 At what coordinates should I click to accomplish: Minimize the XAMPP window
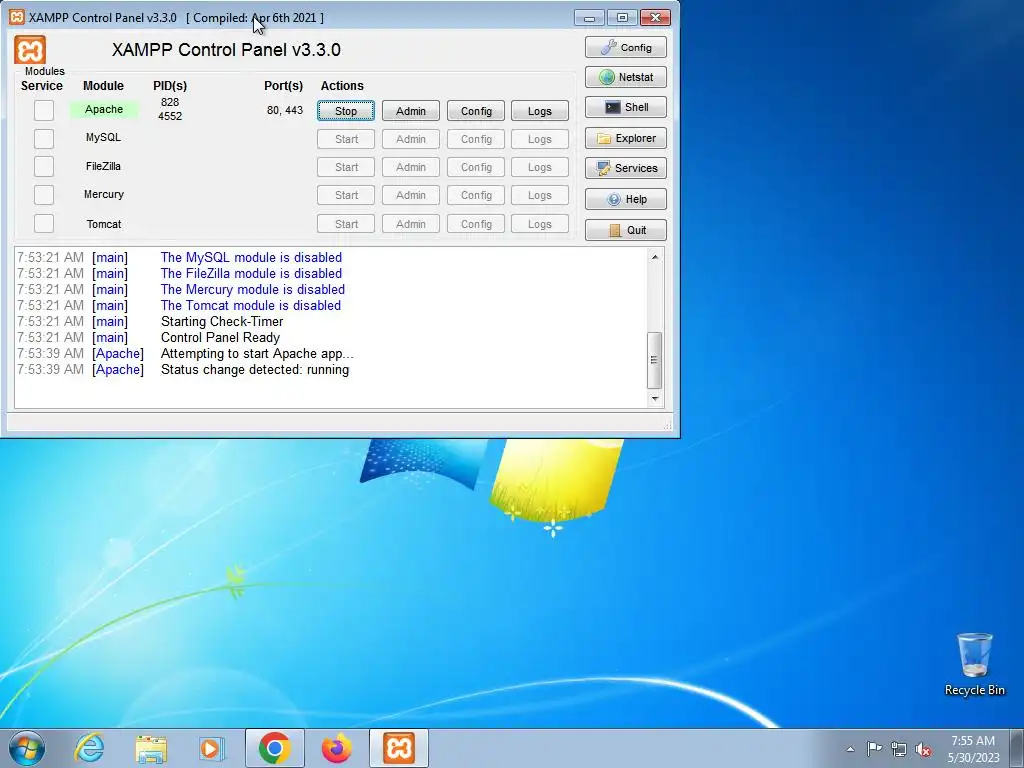pos(589,17)
